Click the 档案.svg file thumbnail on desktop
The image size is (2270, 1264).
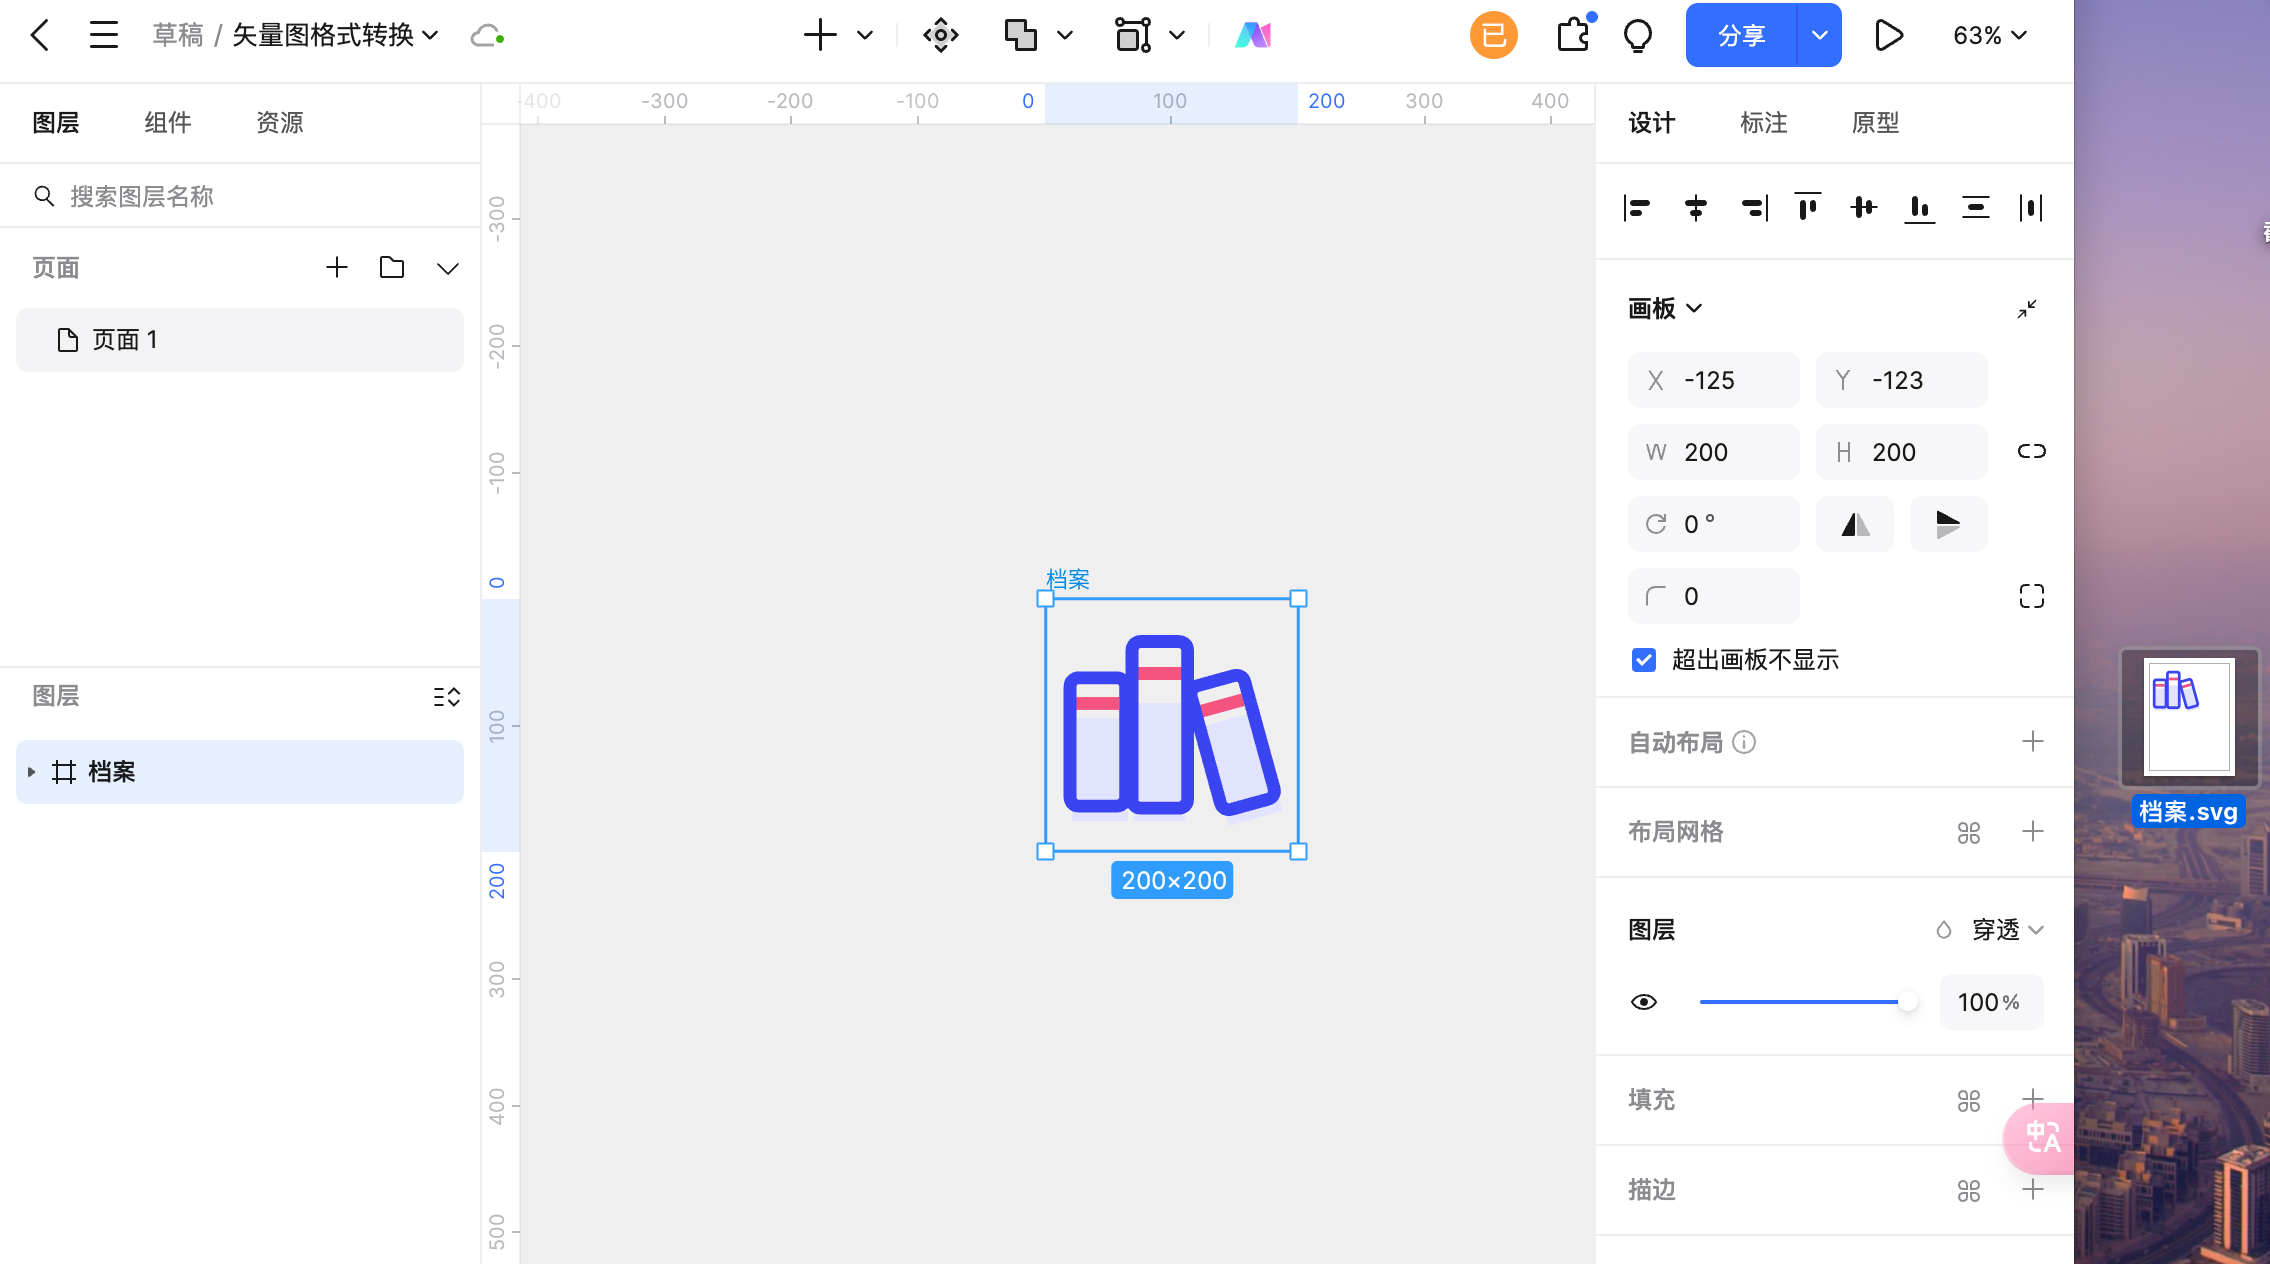point(2187,718)
